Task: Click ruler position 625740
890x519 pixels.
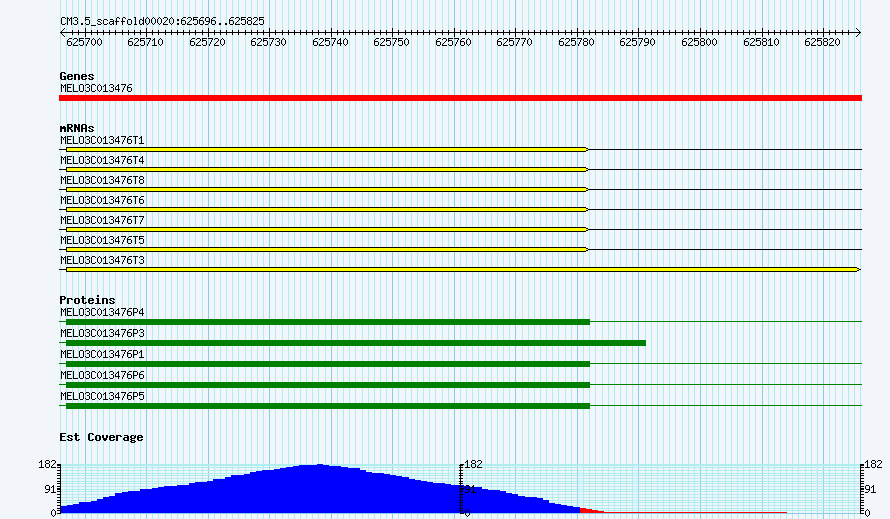Action: coord(330,42)
